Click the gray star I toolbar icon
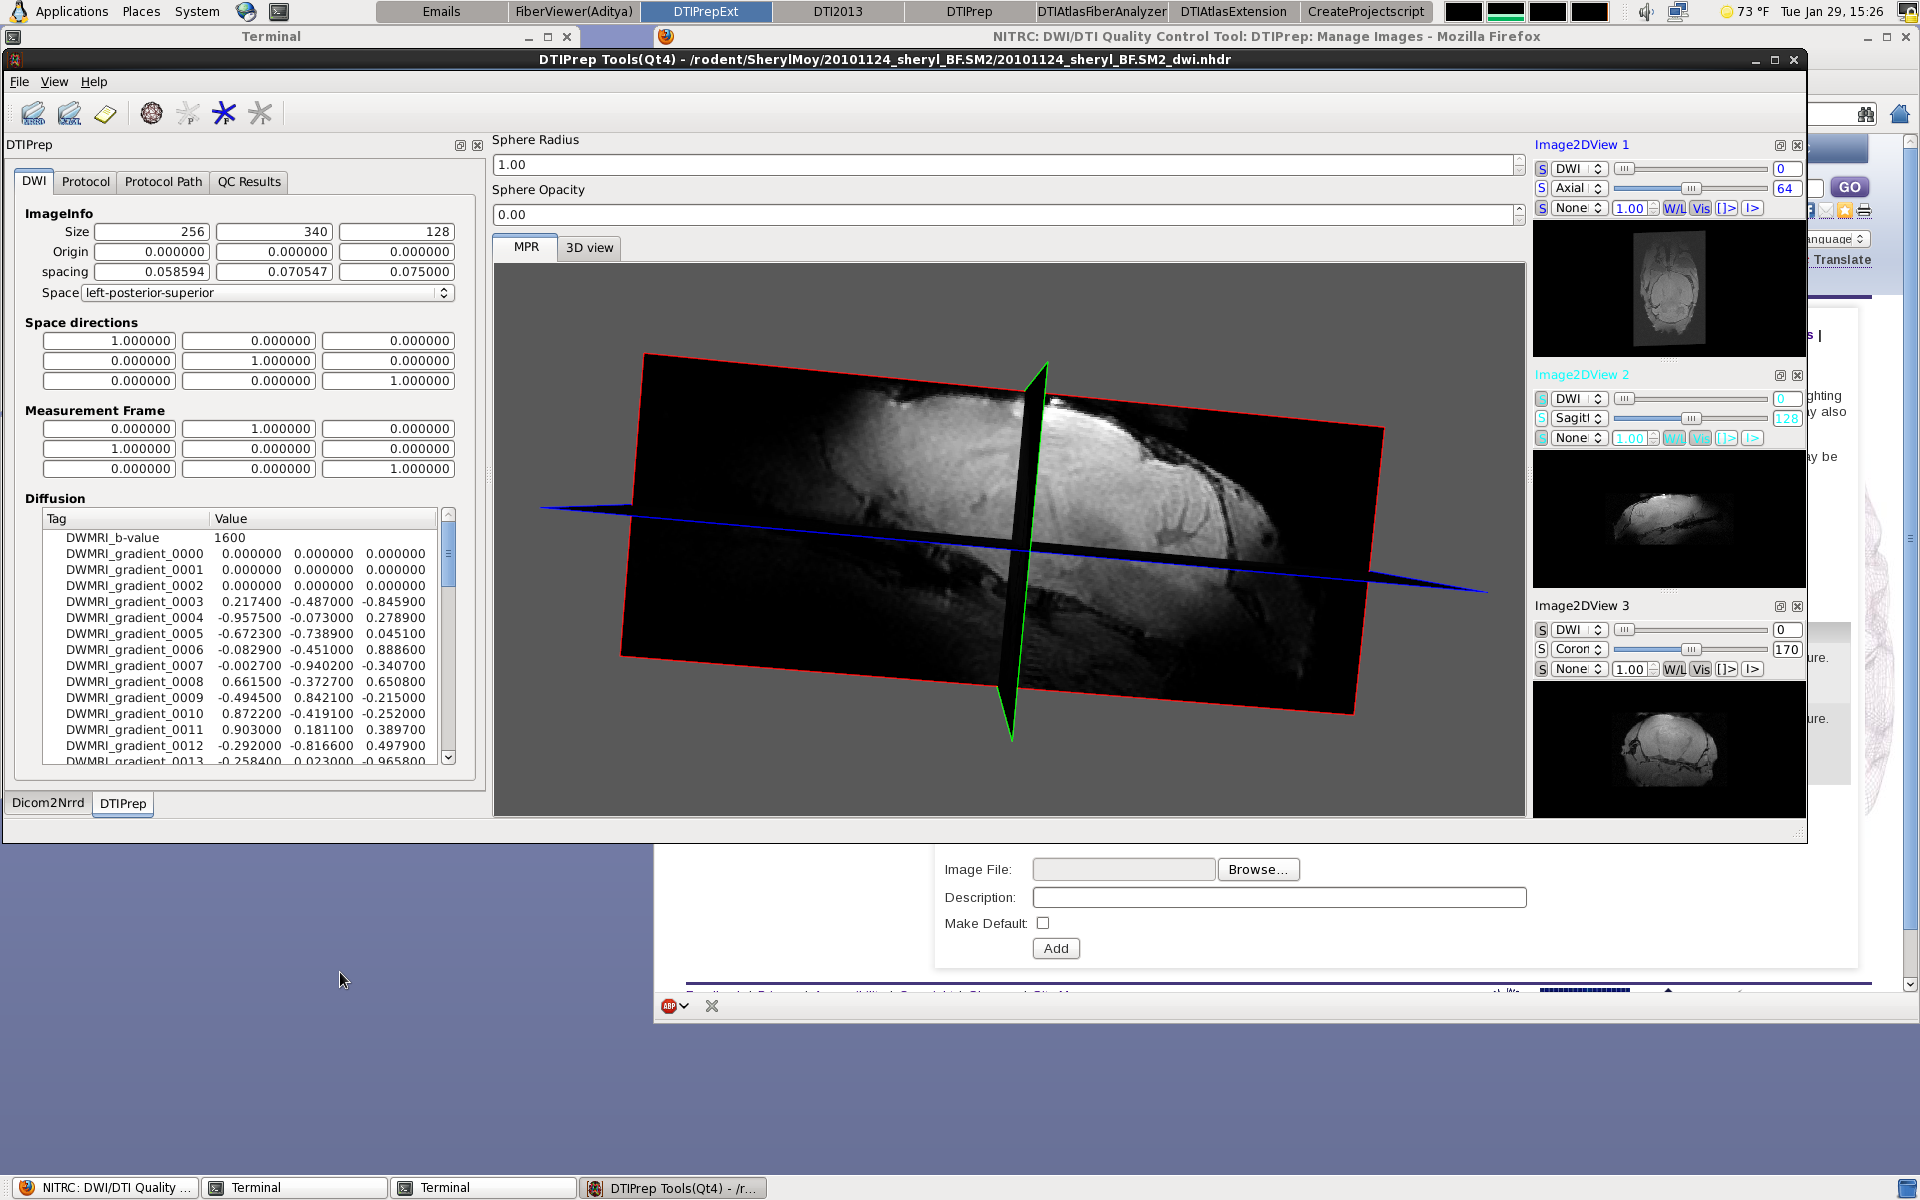This screenshot has height=1200, width=1920. [x=260, y=113]
